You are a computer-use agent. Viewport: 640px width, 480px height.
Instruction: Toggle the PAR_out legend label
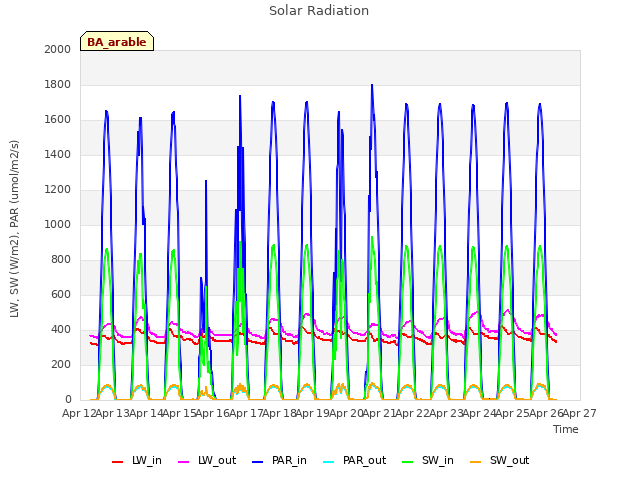(x=364, y=460)
